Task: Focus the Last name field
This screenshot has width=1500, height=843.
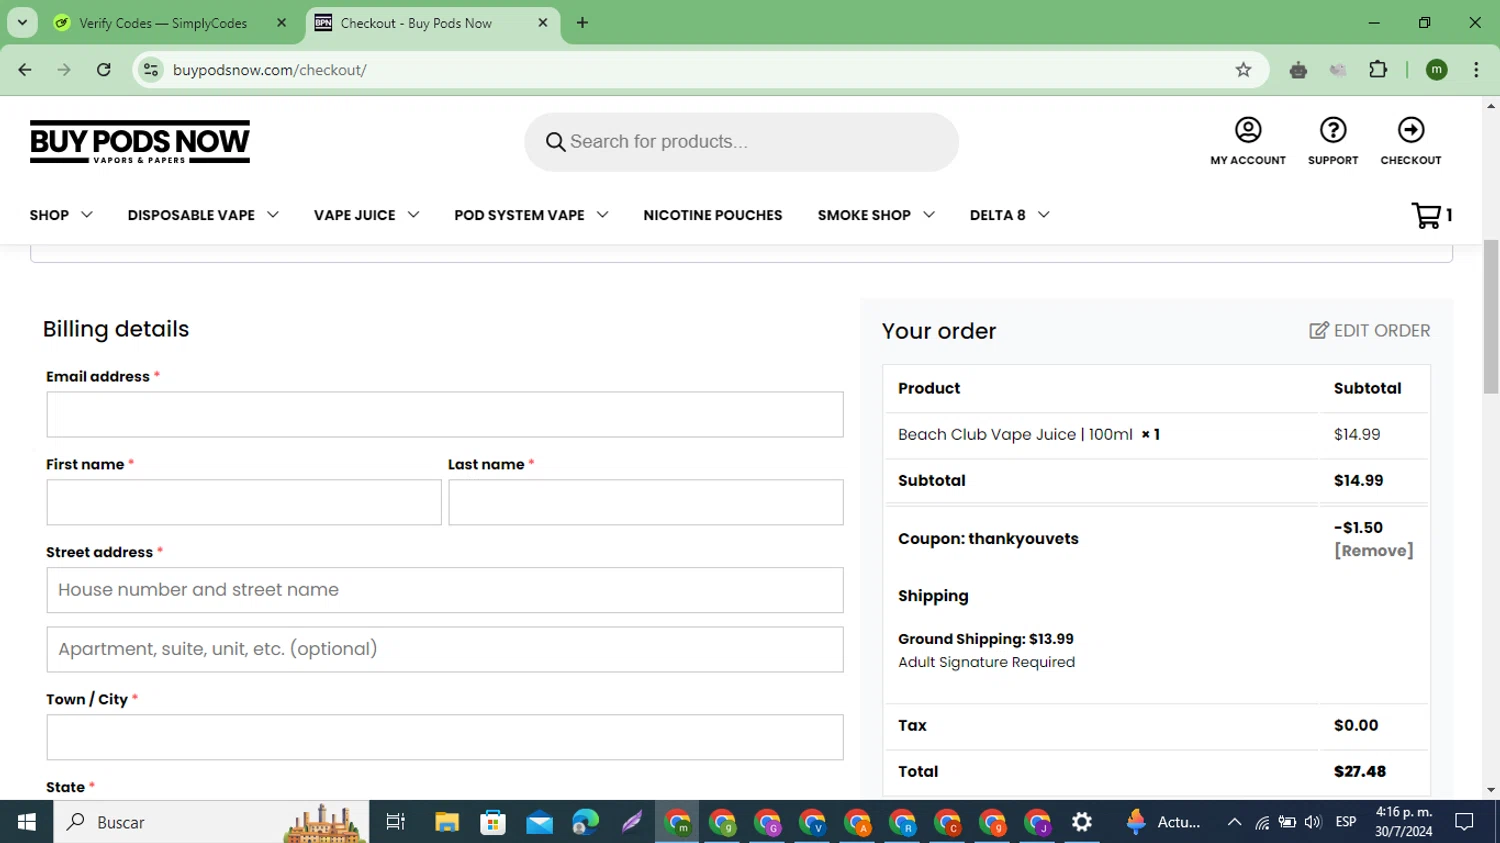Action: click(x=646, y=502)
